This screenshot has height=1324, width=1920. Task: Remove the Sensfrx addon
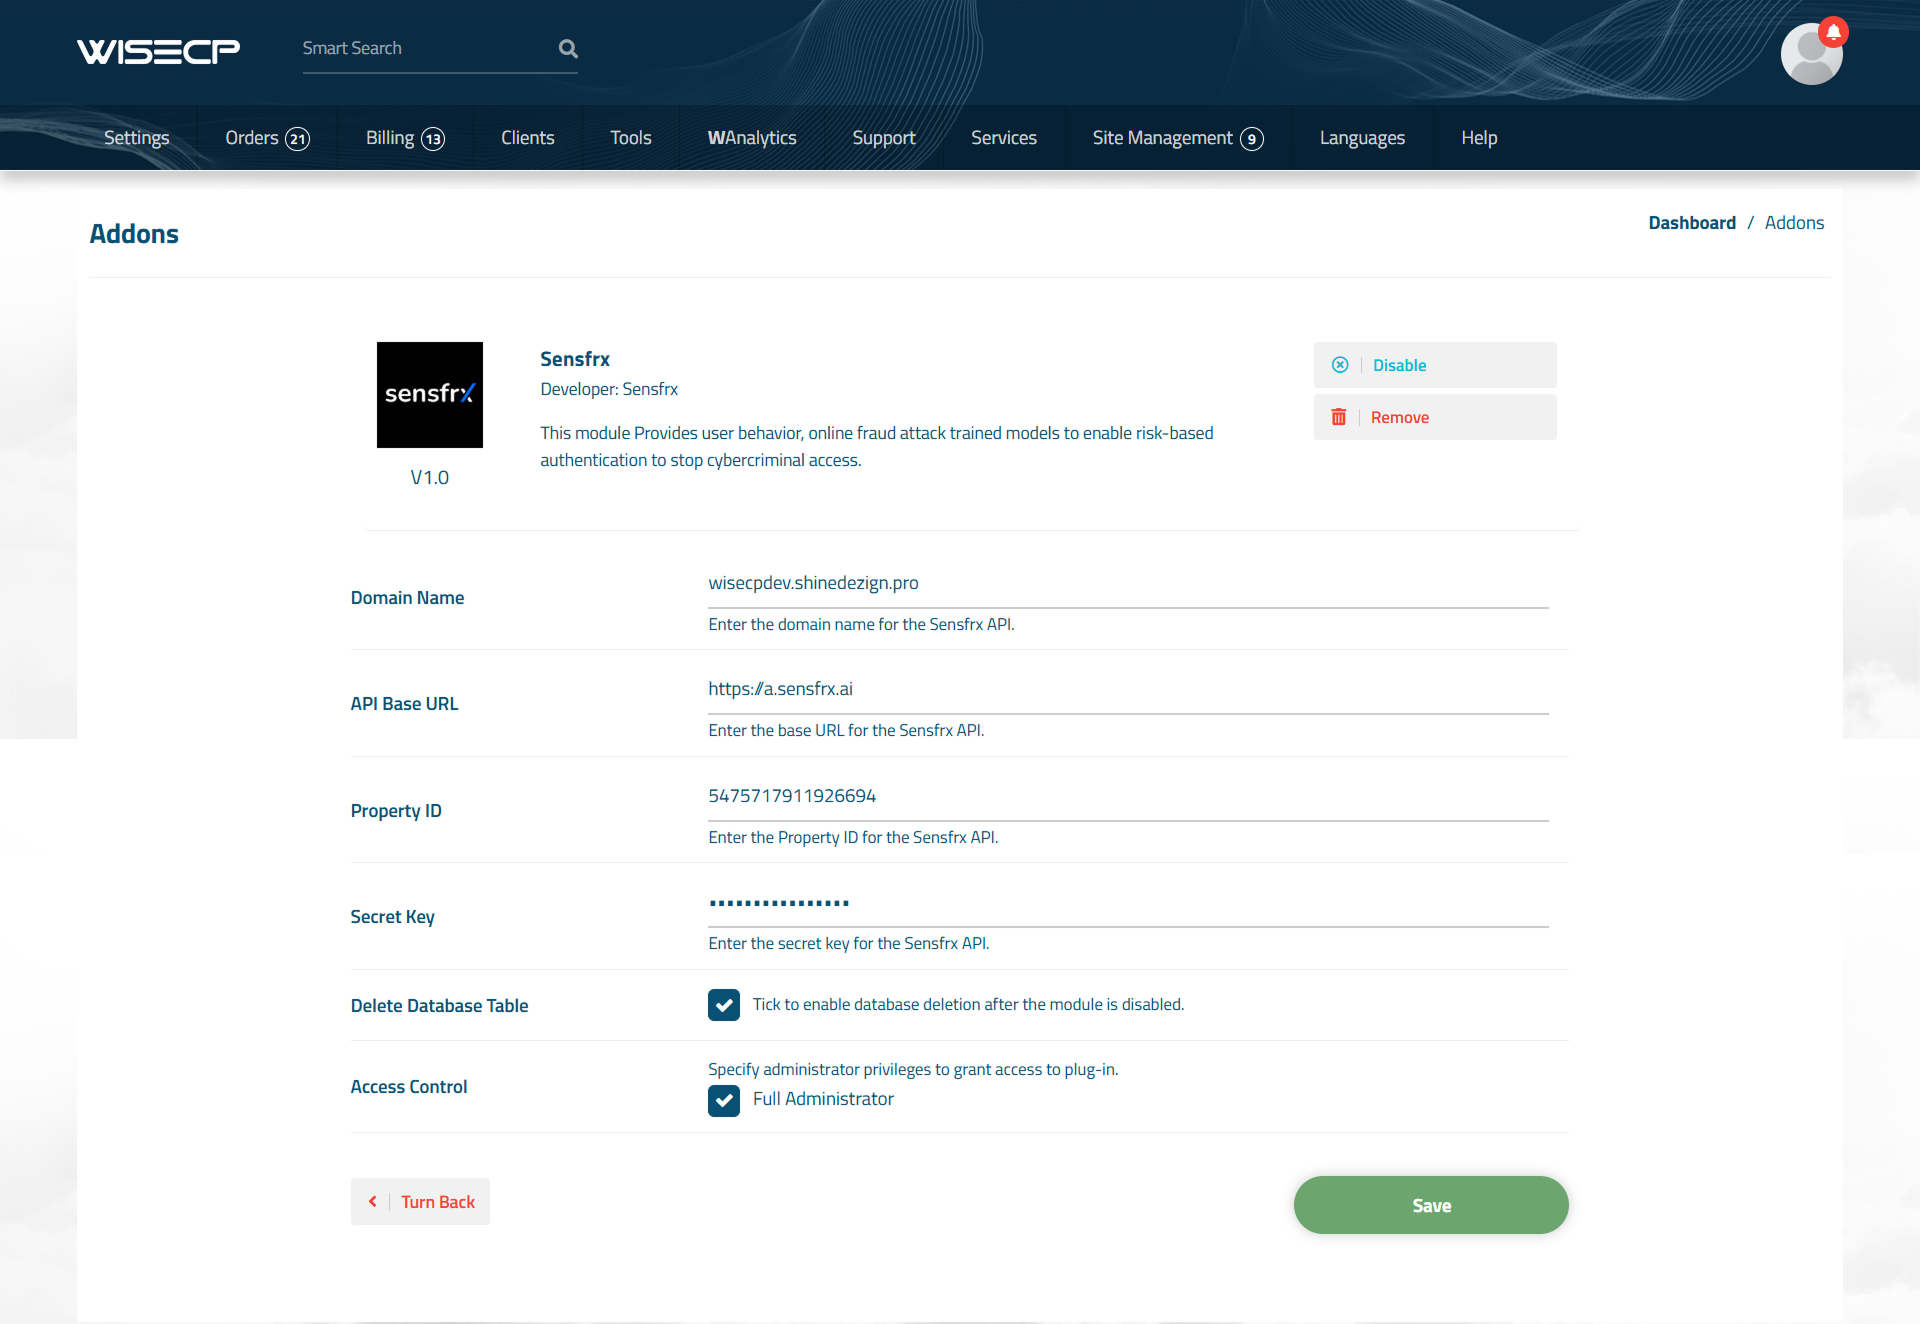click(1434, 417)
